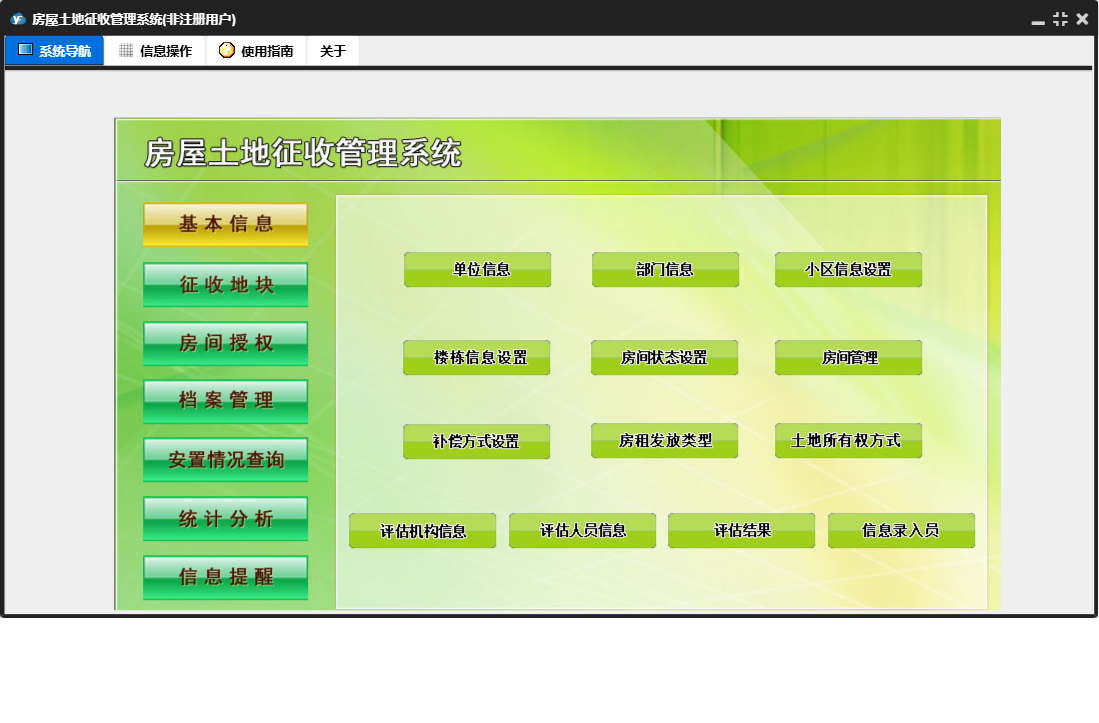Open 小区信息设置
1099x723 pixels.
click(848, 270)
